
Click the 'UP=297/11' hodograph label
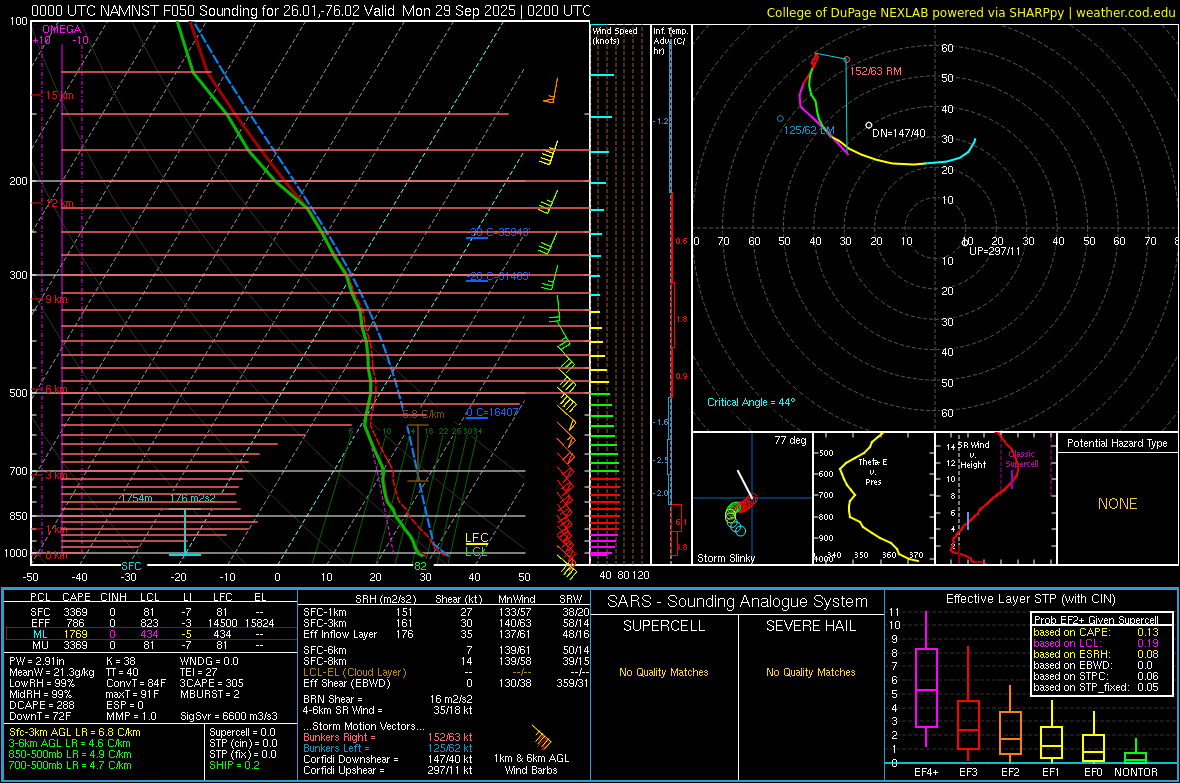[995, 251]
